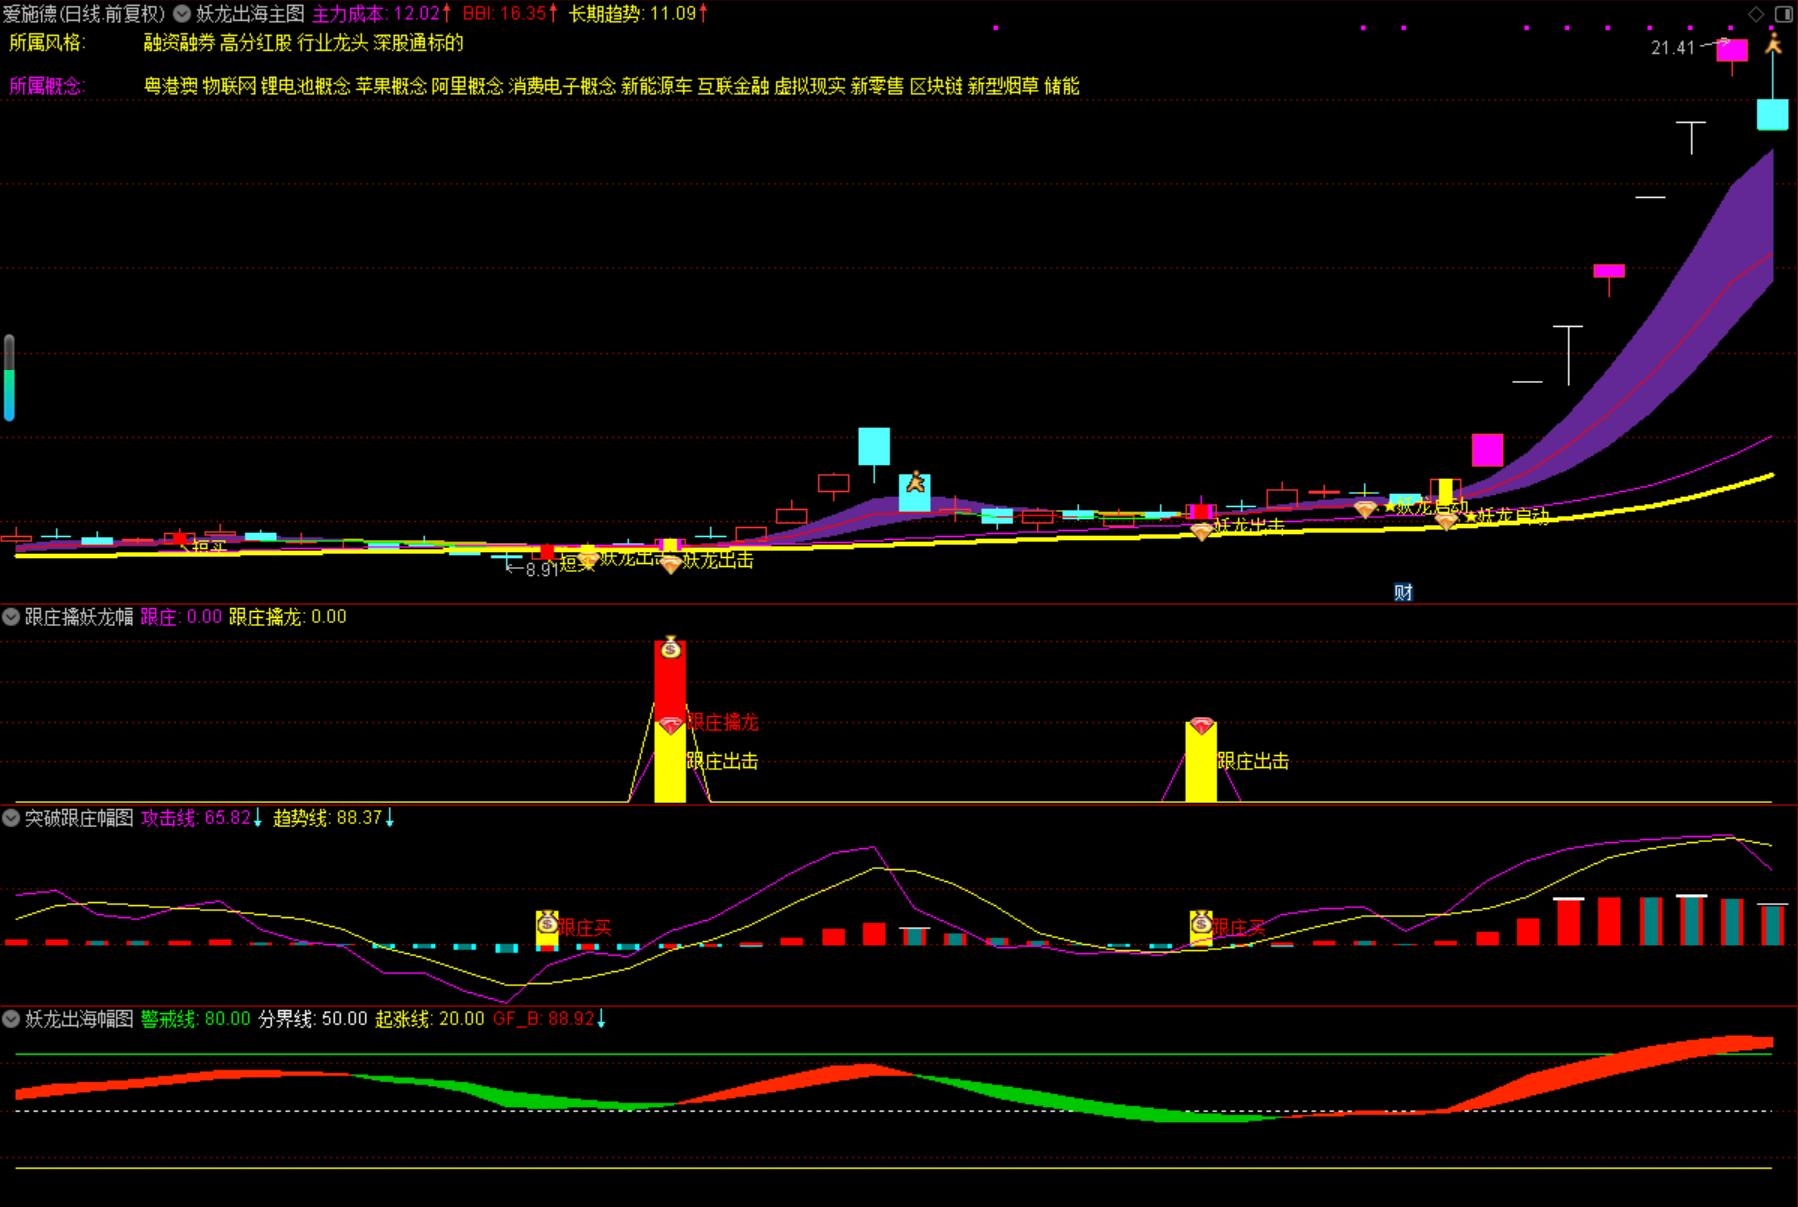Open the 妖龙出海主图 indicator dropdown

click(x=183, y=14)
